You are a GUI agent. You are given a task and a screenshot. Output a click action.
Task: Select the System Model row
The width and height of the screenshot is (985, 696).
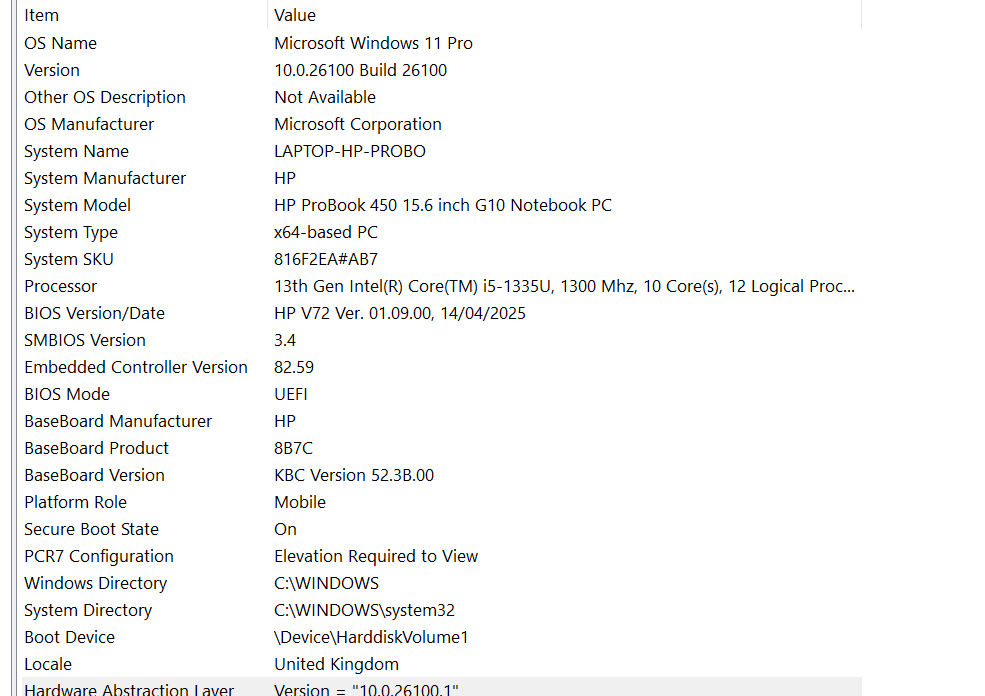pyautogui.click(x=442, y=205)
